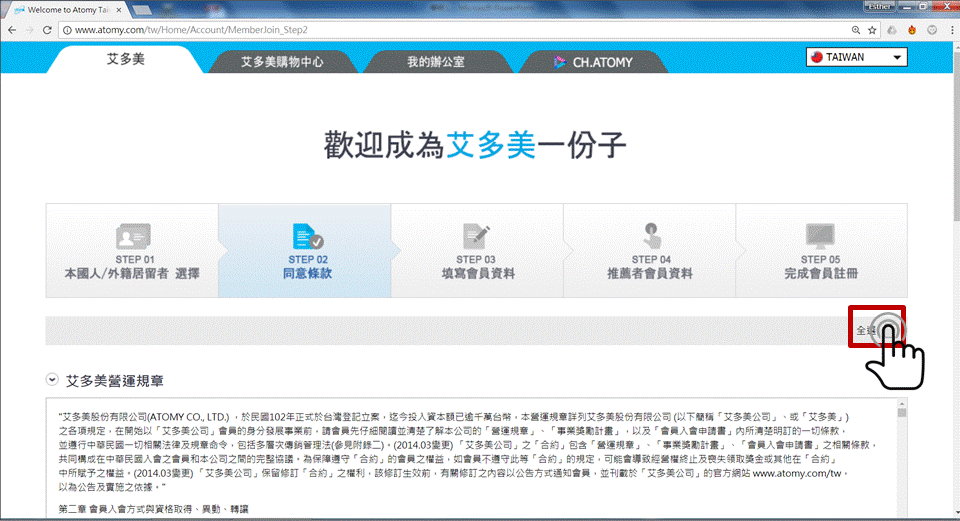Click the STEP 03 pencil form icon
This screenshot has height=521, width=960.
[476, 236]
